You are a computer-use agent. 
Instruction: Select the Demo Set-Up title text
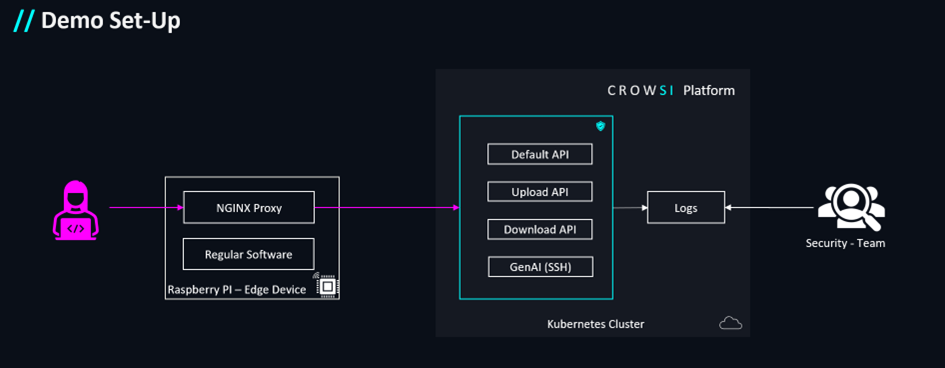[x=110, y=21]
